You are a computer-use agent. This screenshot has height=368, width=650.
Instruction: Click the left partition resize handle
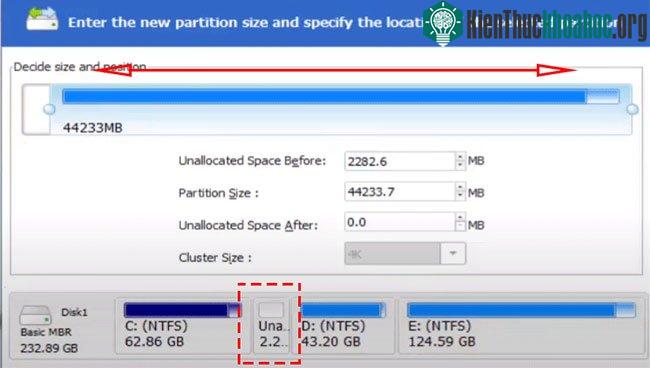pyautogui.click(x=49, y=109)
